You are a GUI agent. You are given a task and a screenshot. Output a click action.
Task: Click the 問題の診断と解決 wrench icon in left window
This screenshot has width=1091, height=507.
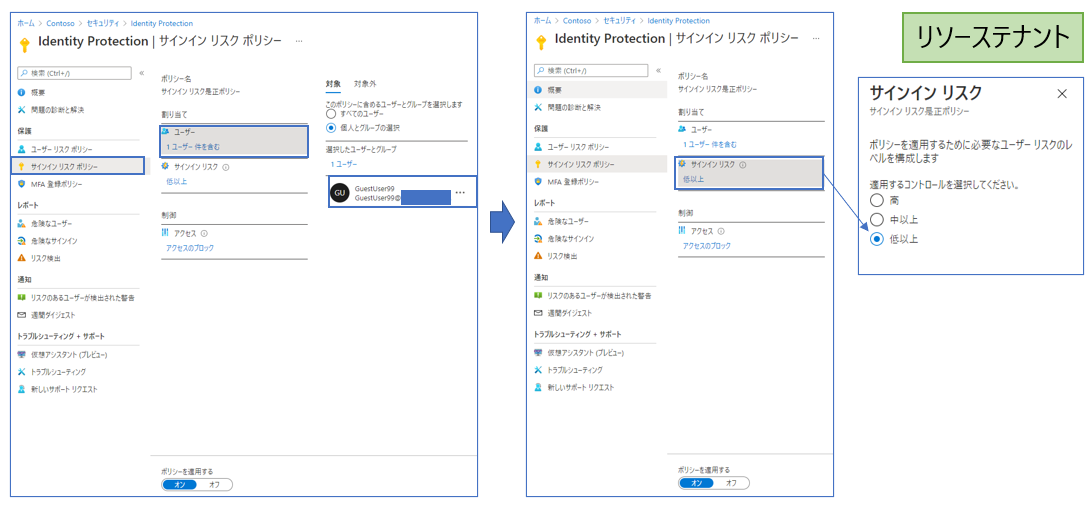[22, 110]
